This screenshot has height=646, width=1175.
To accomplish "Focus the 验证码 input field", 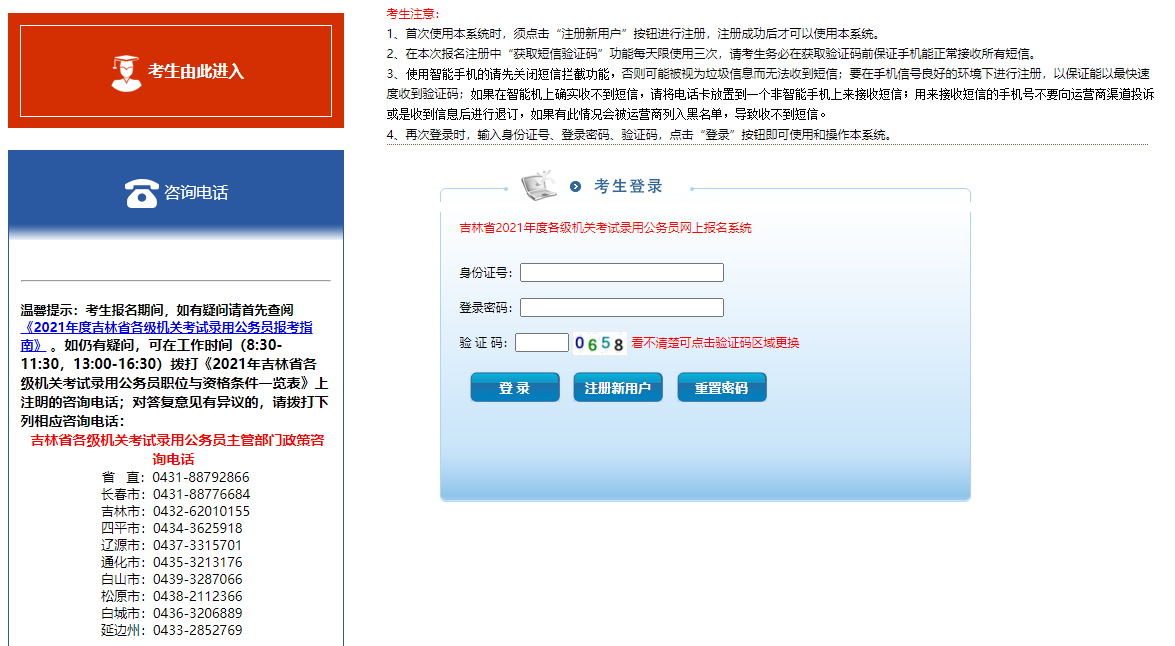I will [x=542, y=342].
